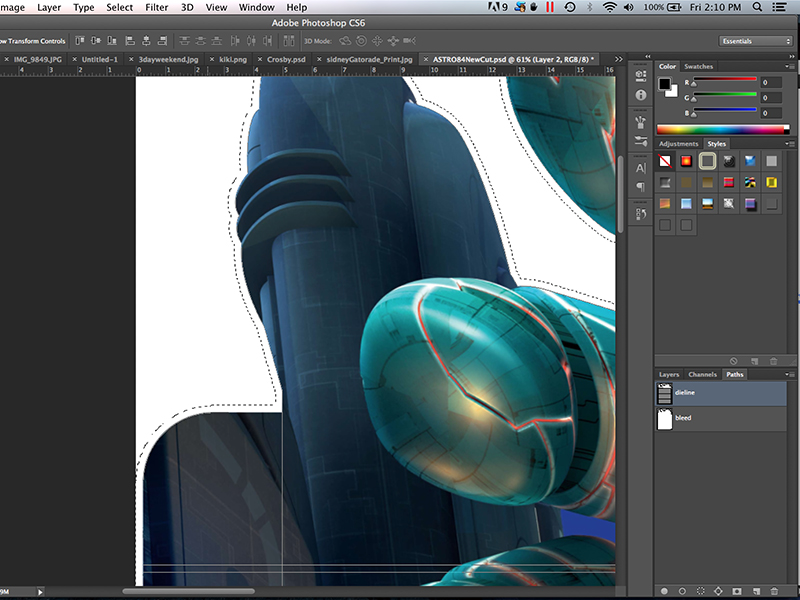Show hidden document tabs overflow arrows
The width and height of the screenshot is (800, 600).
pyautogui.click(x=619, y=59)
